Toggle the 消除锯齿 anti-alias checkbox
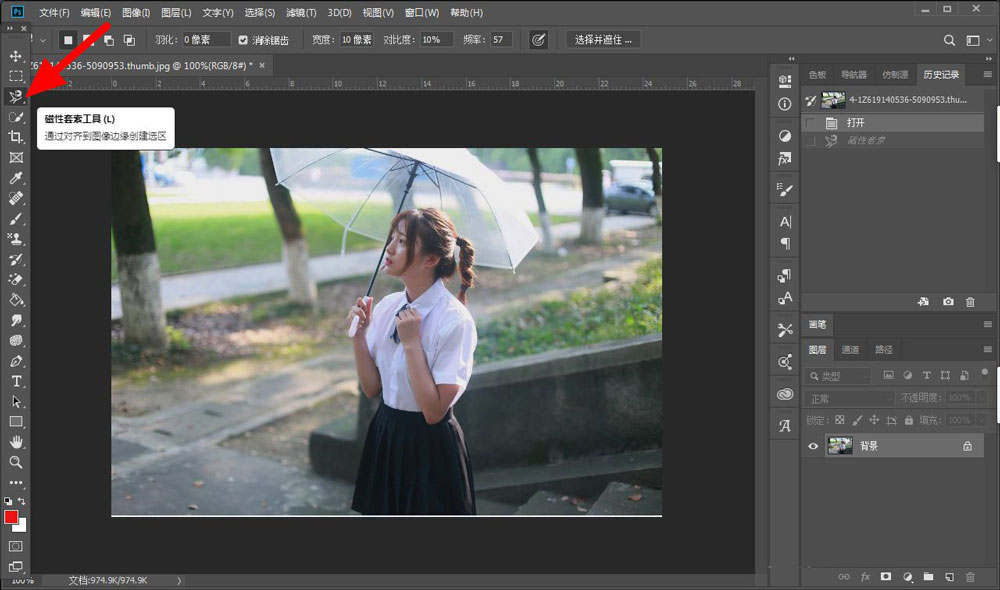 (243, 40)
